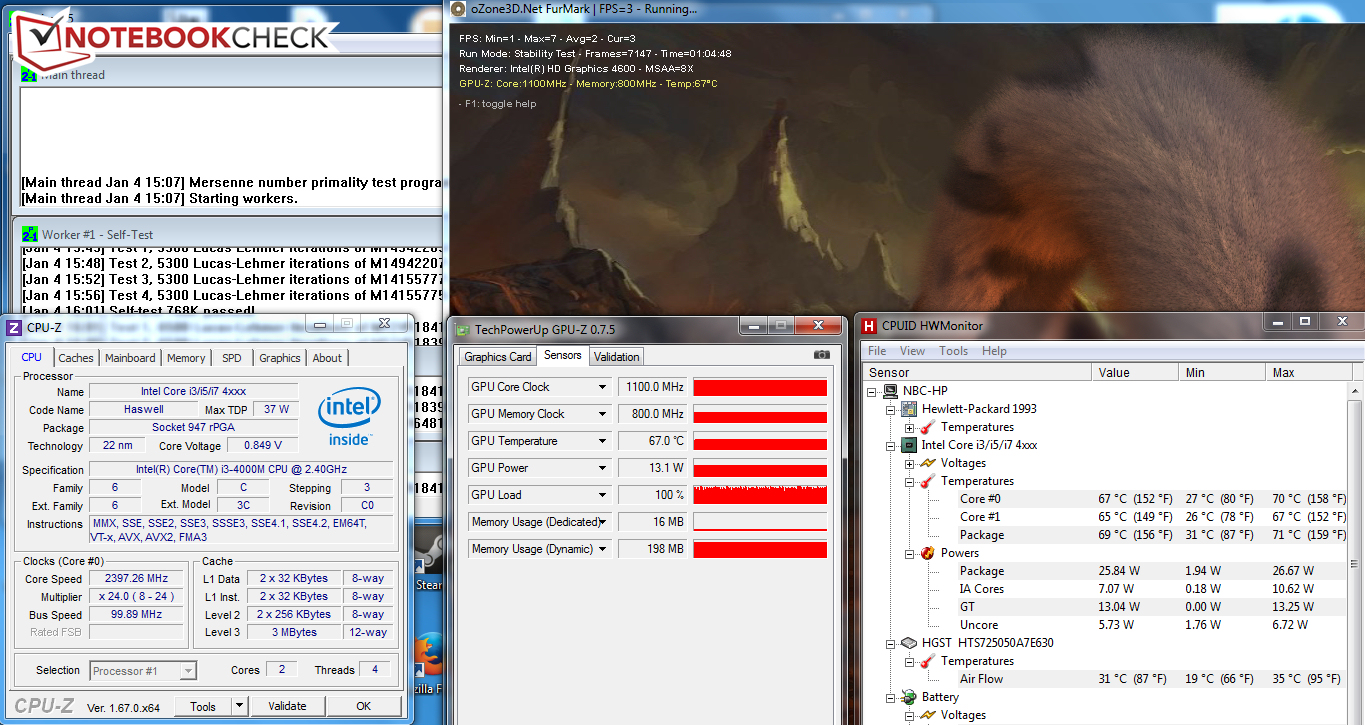Image resolution: width=1365 pixels, height=725 pixels.
Task: Collapse the NBC-HP root node
Action: point(872,391)
